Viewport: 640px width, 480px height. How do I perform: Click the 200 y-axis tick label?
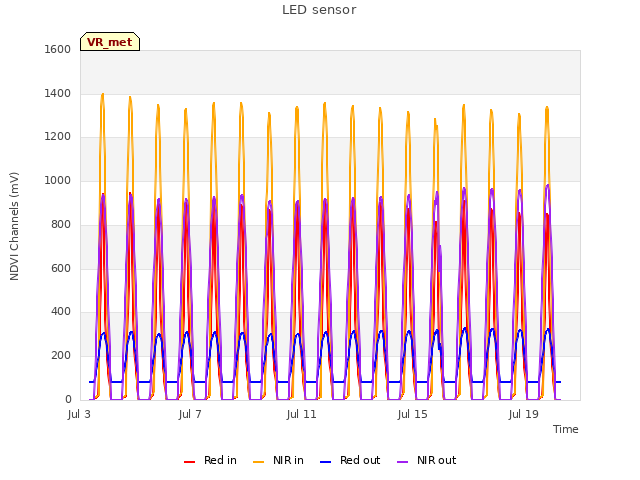61,356
